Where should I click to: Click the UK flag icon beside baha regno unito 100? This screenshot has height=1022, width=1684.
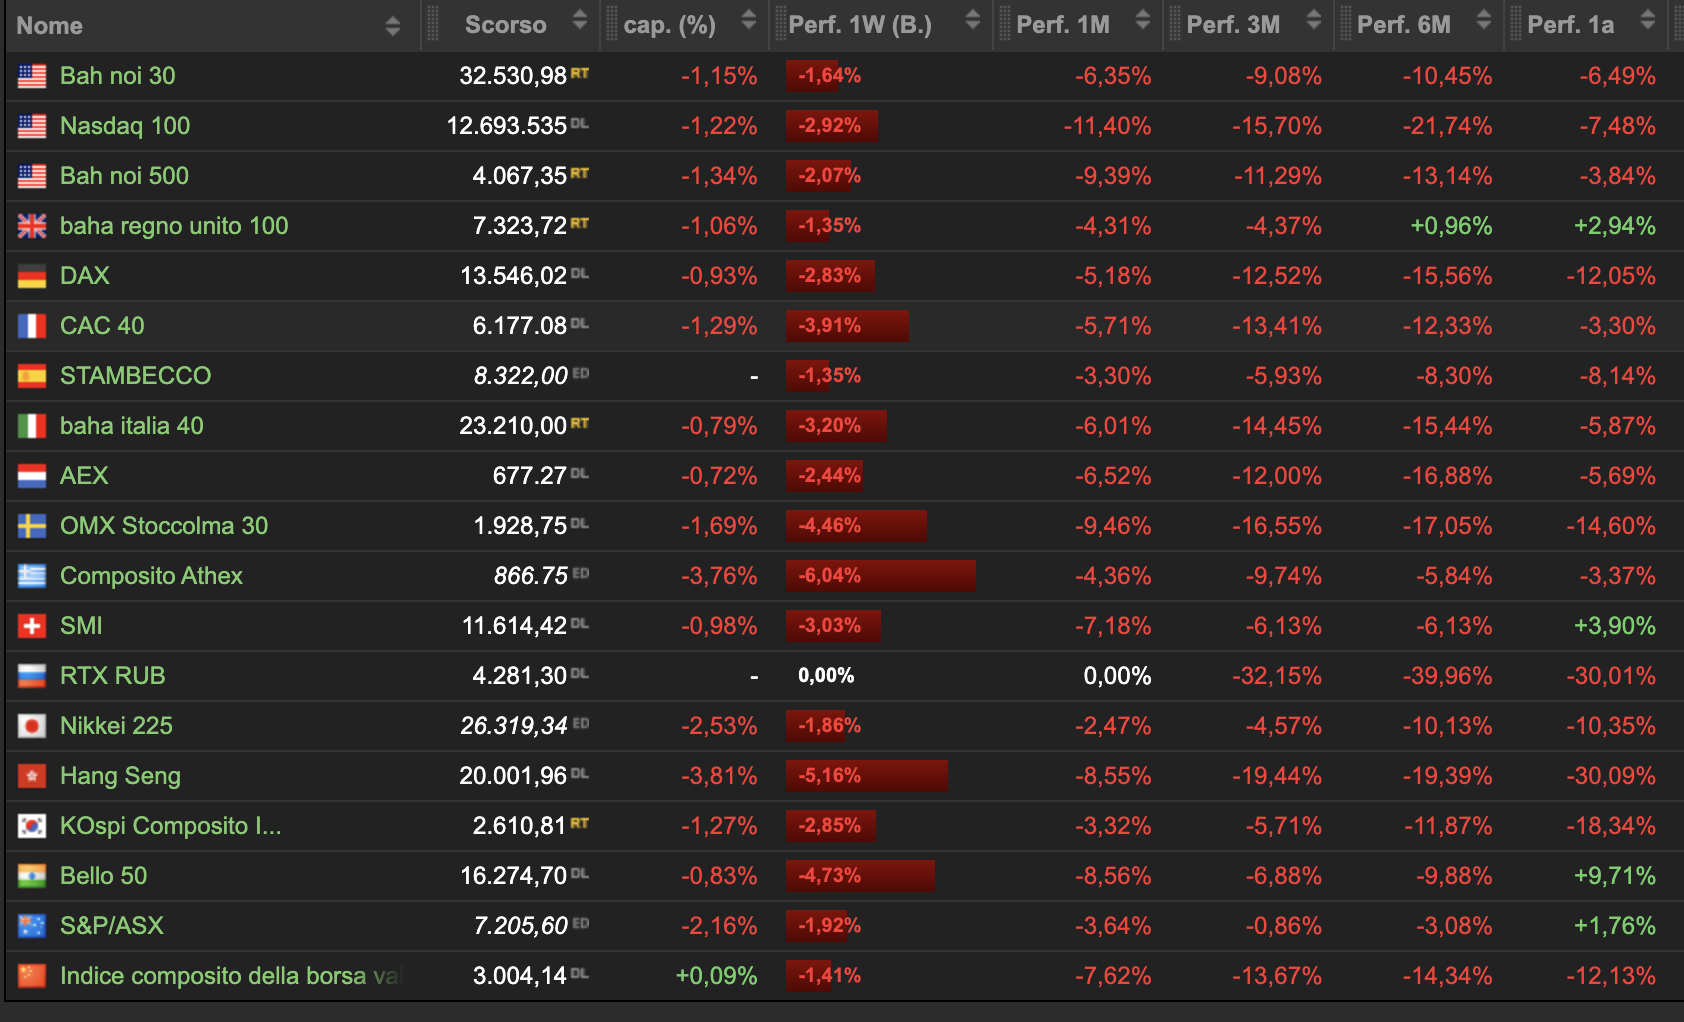(32, 226)
